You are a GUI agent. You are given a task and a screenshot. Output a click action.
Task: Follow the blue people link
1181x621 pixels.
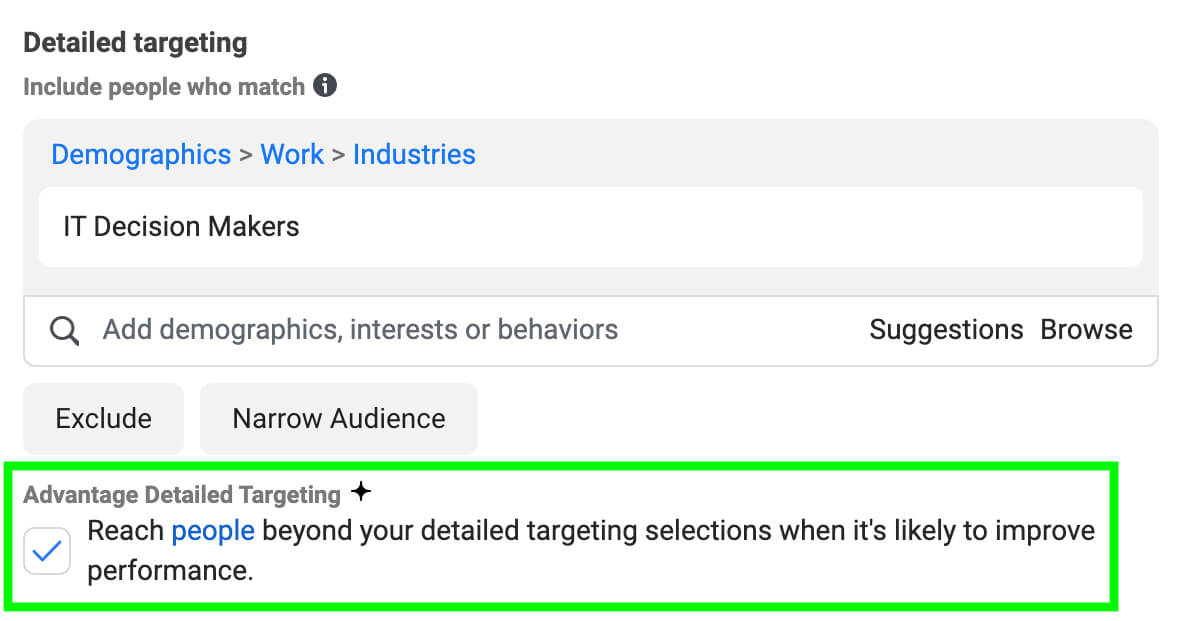(213, 530)
